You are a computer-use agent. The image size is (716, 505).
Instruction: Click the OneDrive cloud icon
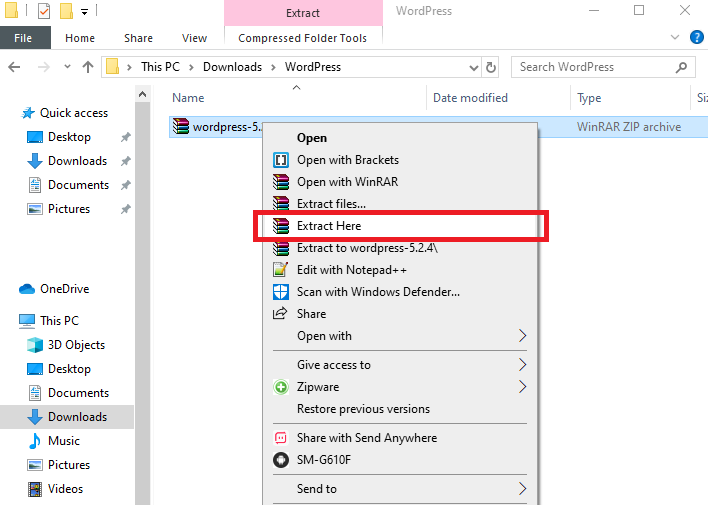(27, 289)
